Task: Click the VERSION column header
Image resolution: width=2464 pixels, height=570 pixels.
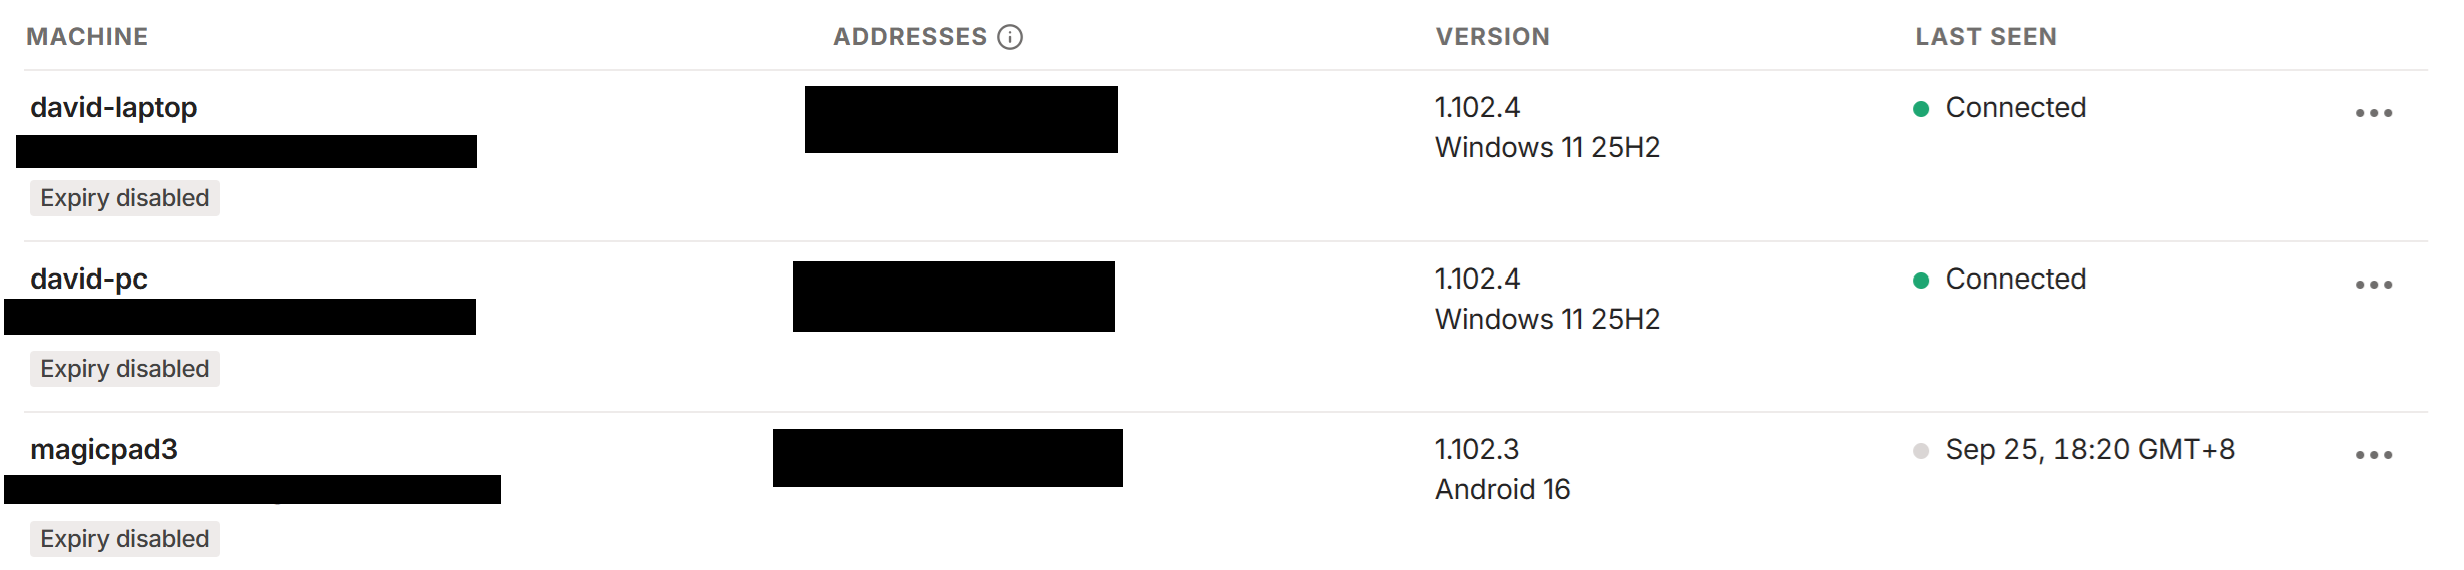Action: [x=1493, y=37]
